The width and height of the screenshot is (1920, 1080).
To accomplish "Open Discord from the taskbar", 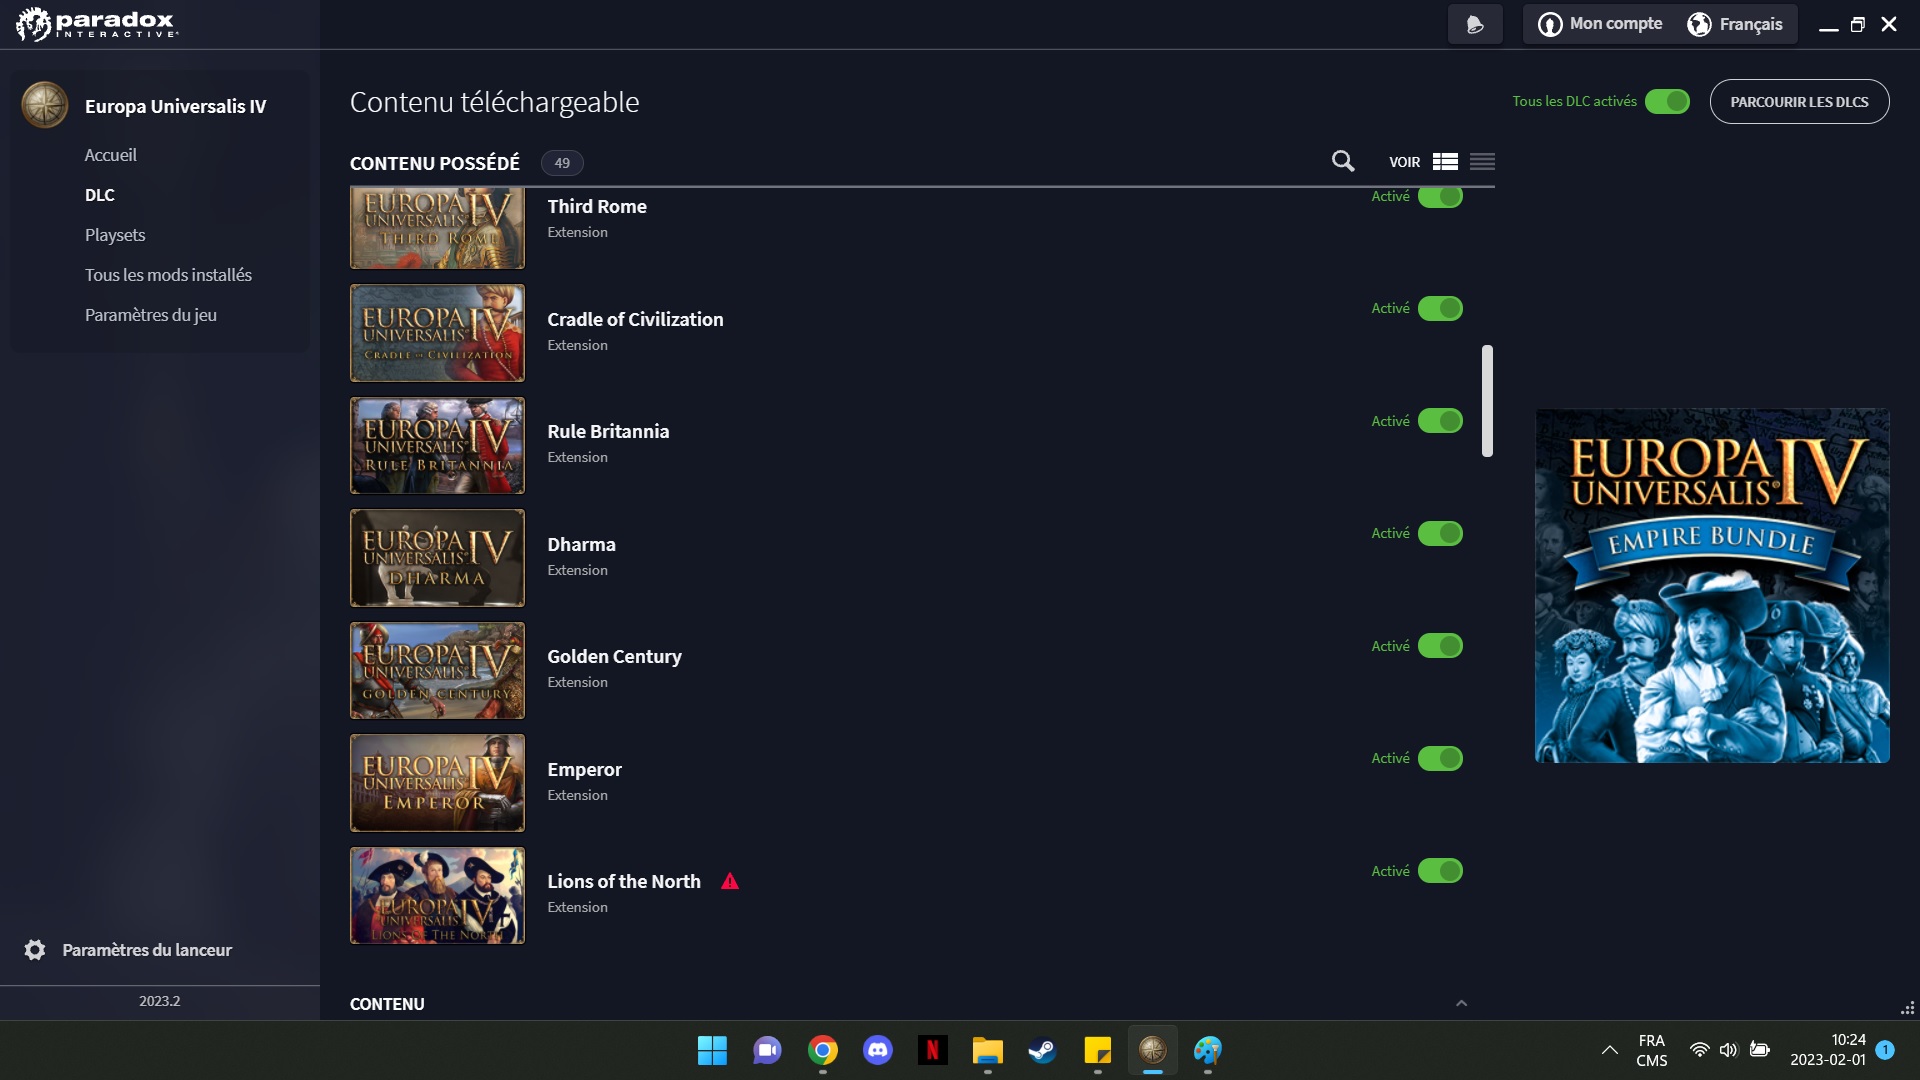I will tap(878, 1050).
